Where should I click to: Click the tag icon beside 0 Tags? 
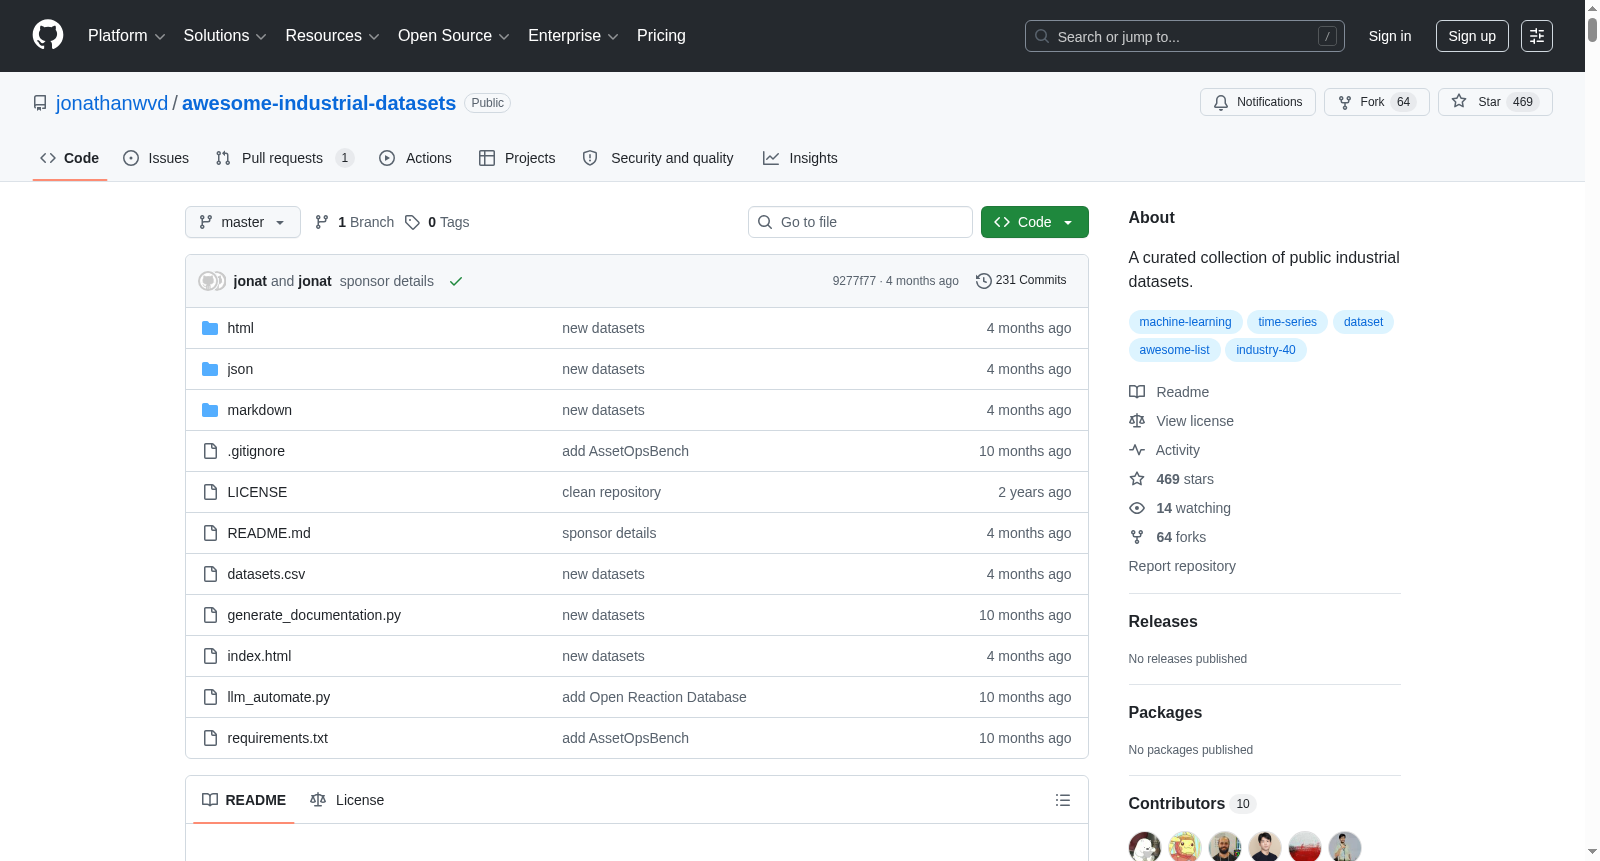[x=412, y=222]
